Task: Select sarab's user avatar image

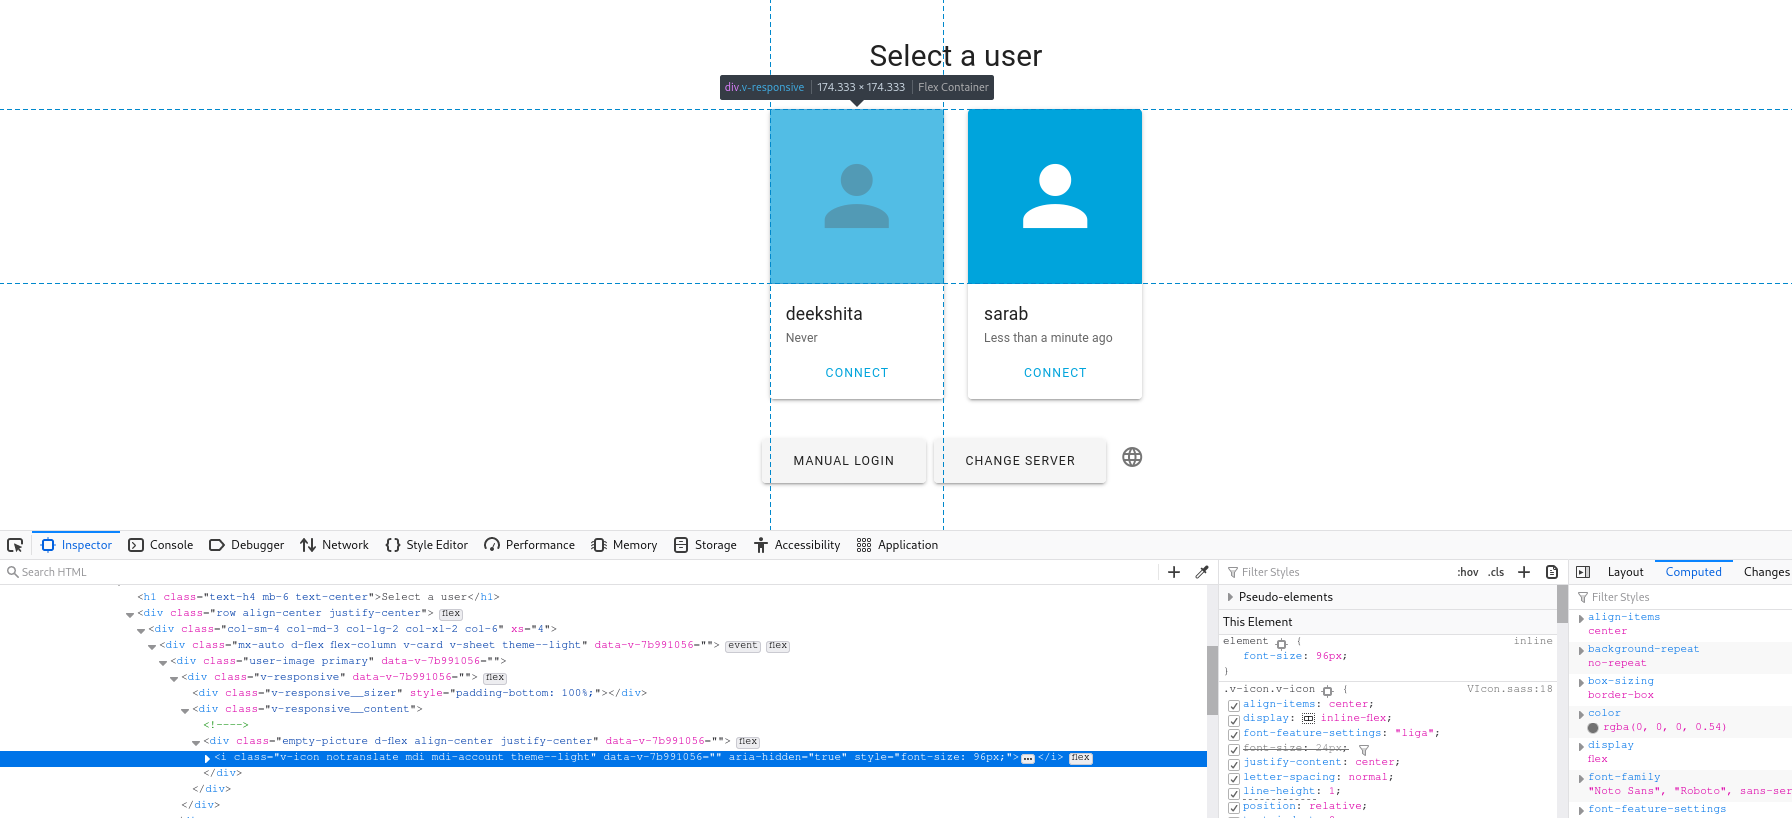Action: tap(1055, 197)
